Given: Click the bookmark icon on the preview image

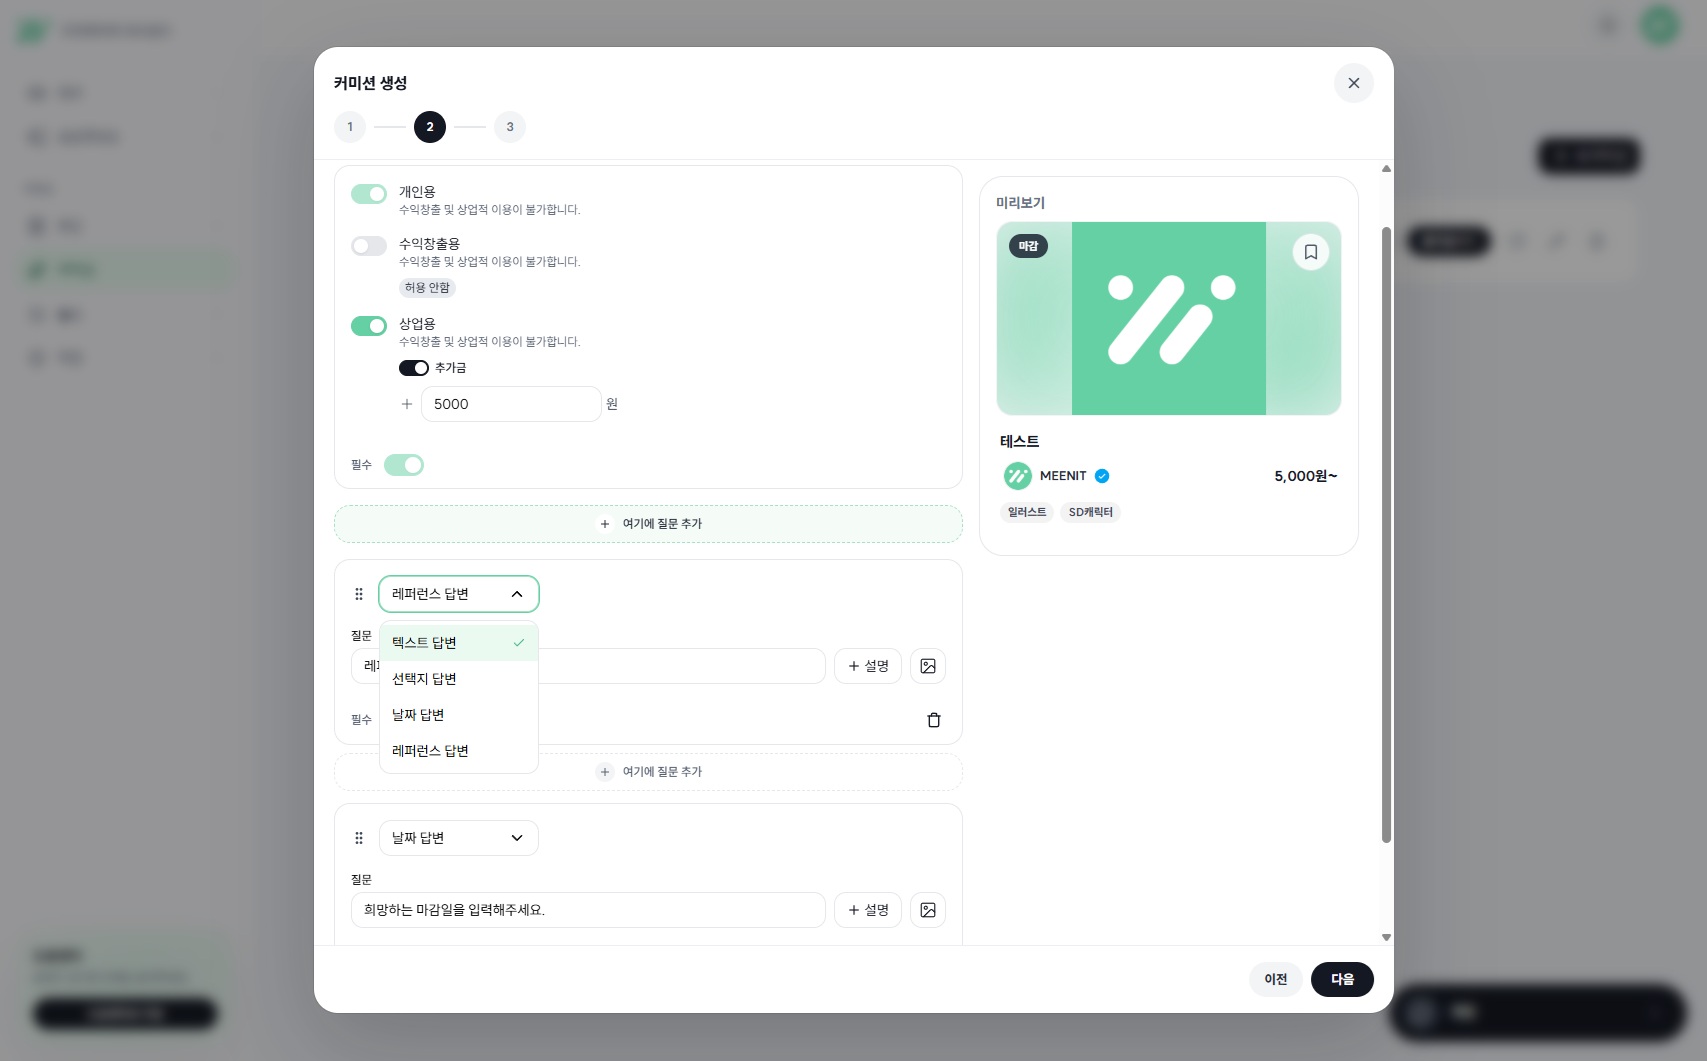Looking at the screenshot, I should (x=1310, y=252).
